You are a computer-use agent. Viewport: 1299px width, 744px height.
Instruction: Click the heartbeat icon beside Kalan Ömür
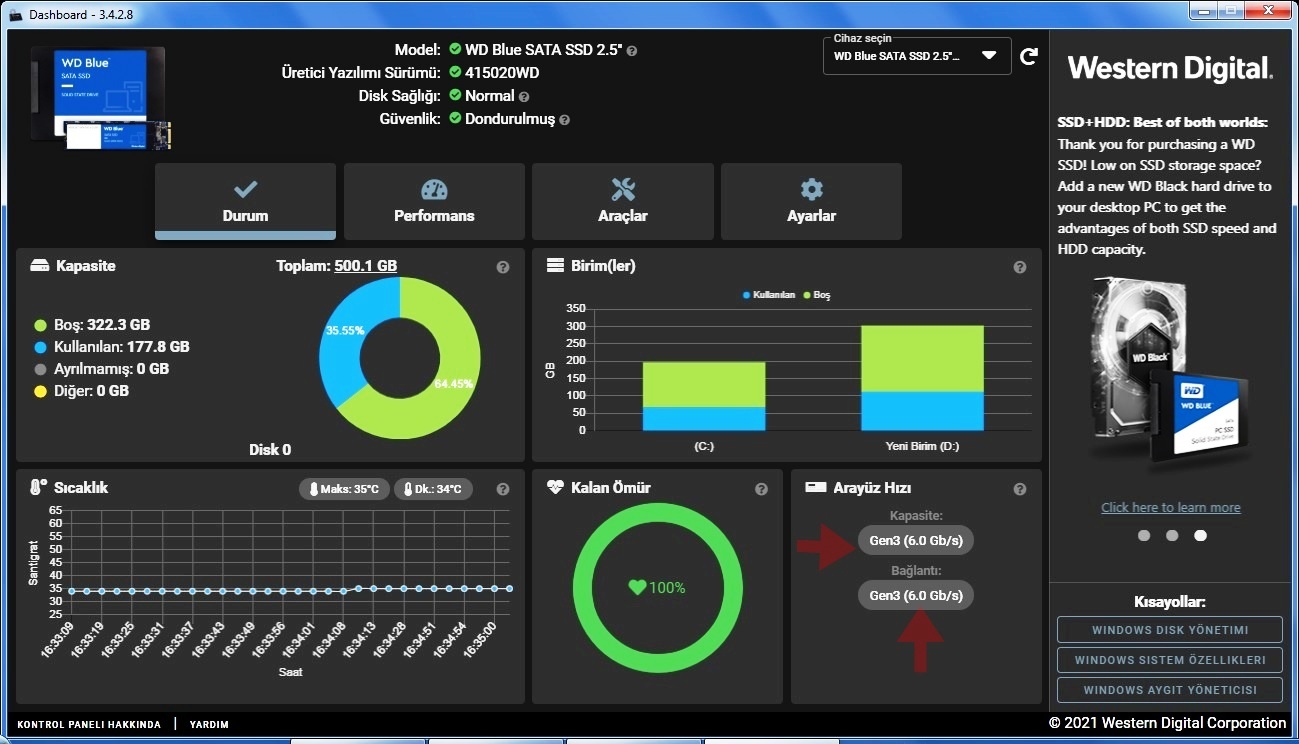556,488
